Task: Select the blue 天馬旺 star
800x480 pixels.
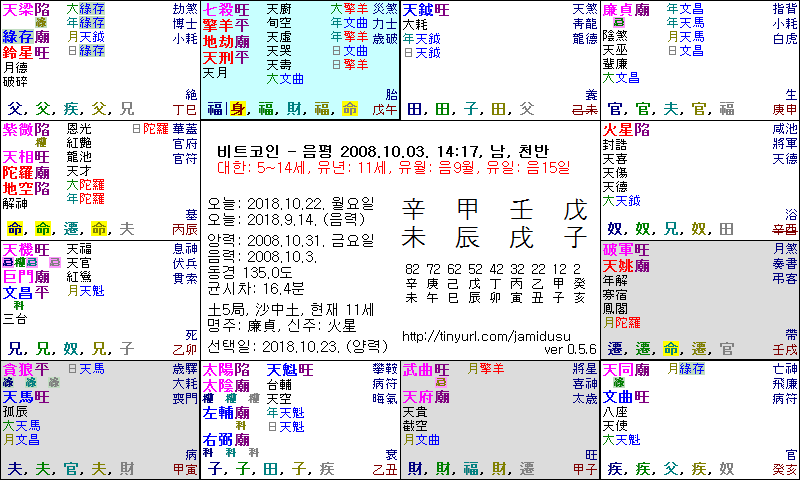Action: click(26, 397)
